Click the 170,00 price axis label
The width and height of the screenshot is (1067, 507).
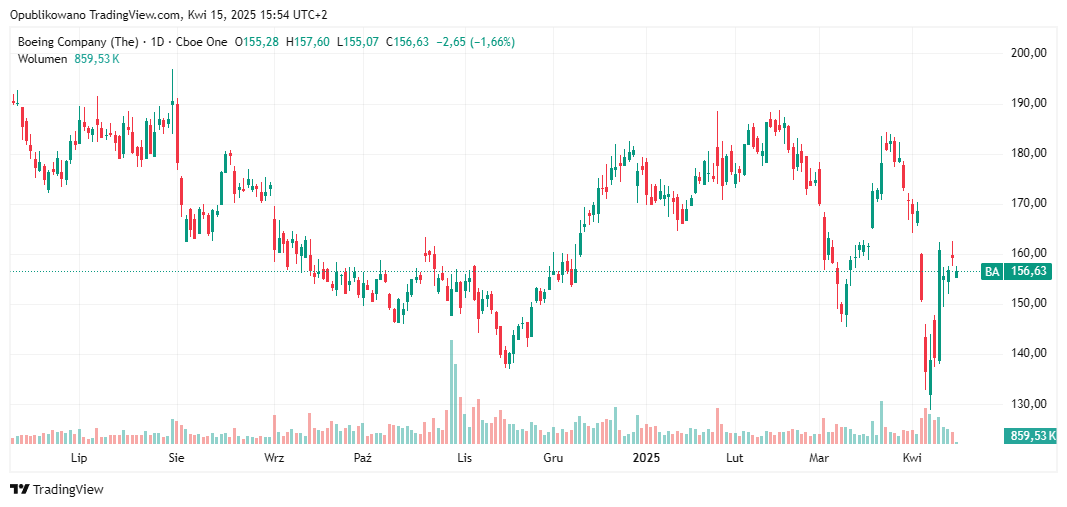tap(1028, 203)
